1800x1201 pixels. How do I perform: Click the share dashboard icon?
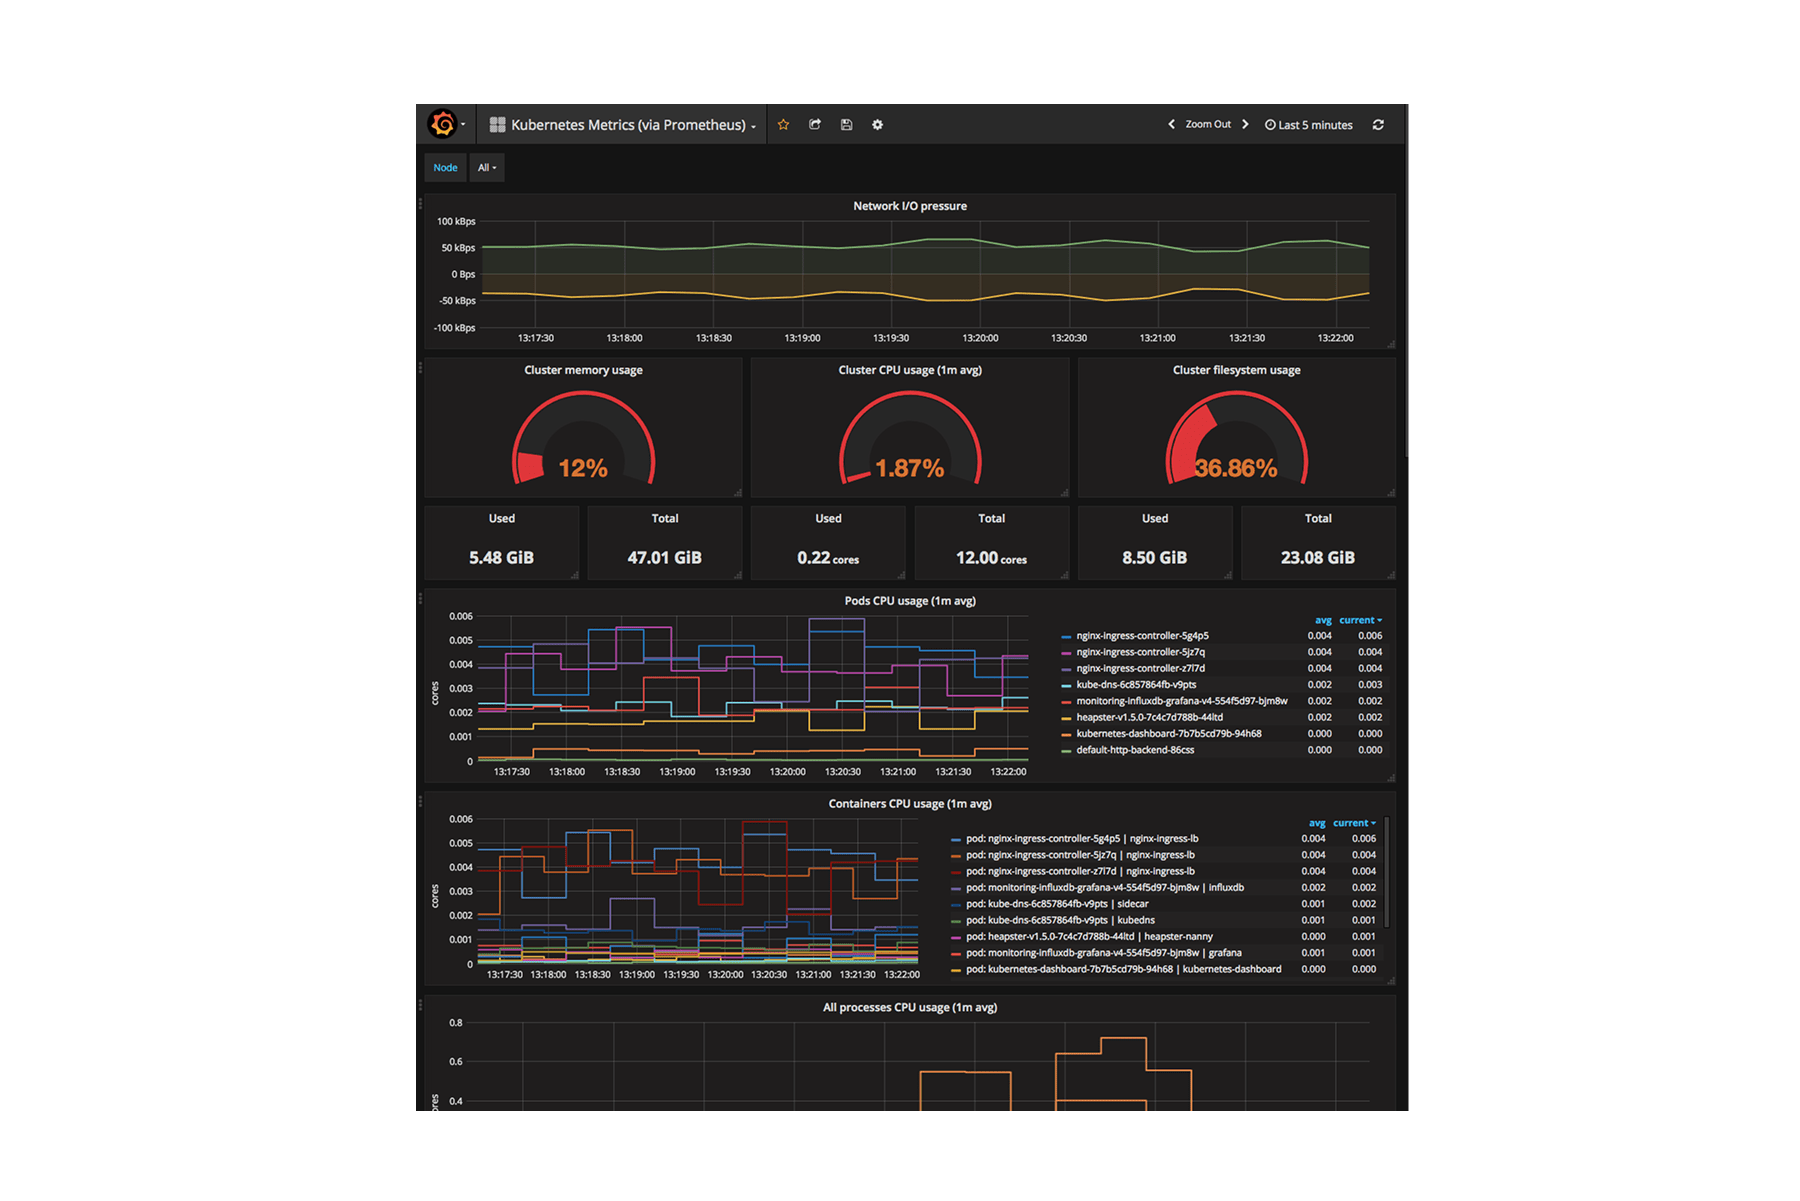pyautogui.click(x=815, y=125)
